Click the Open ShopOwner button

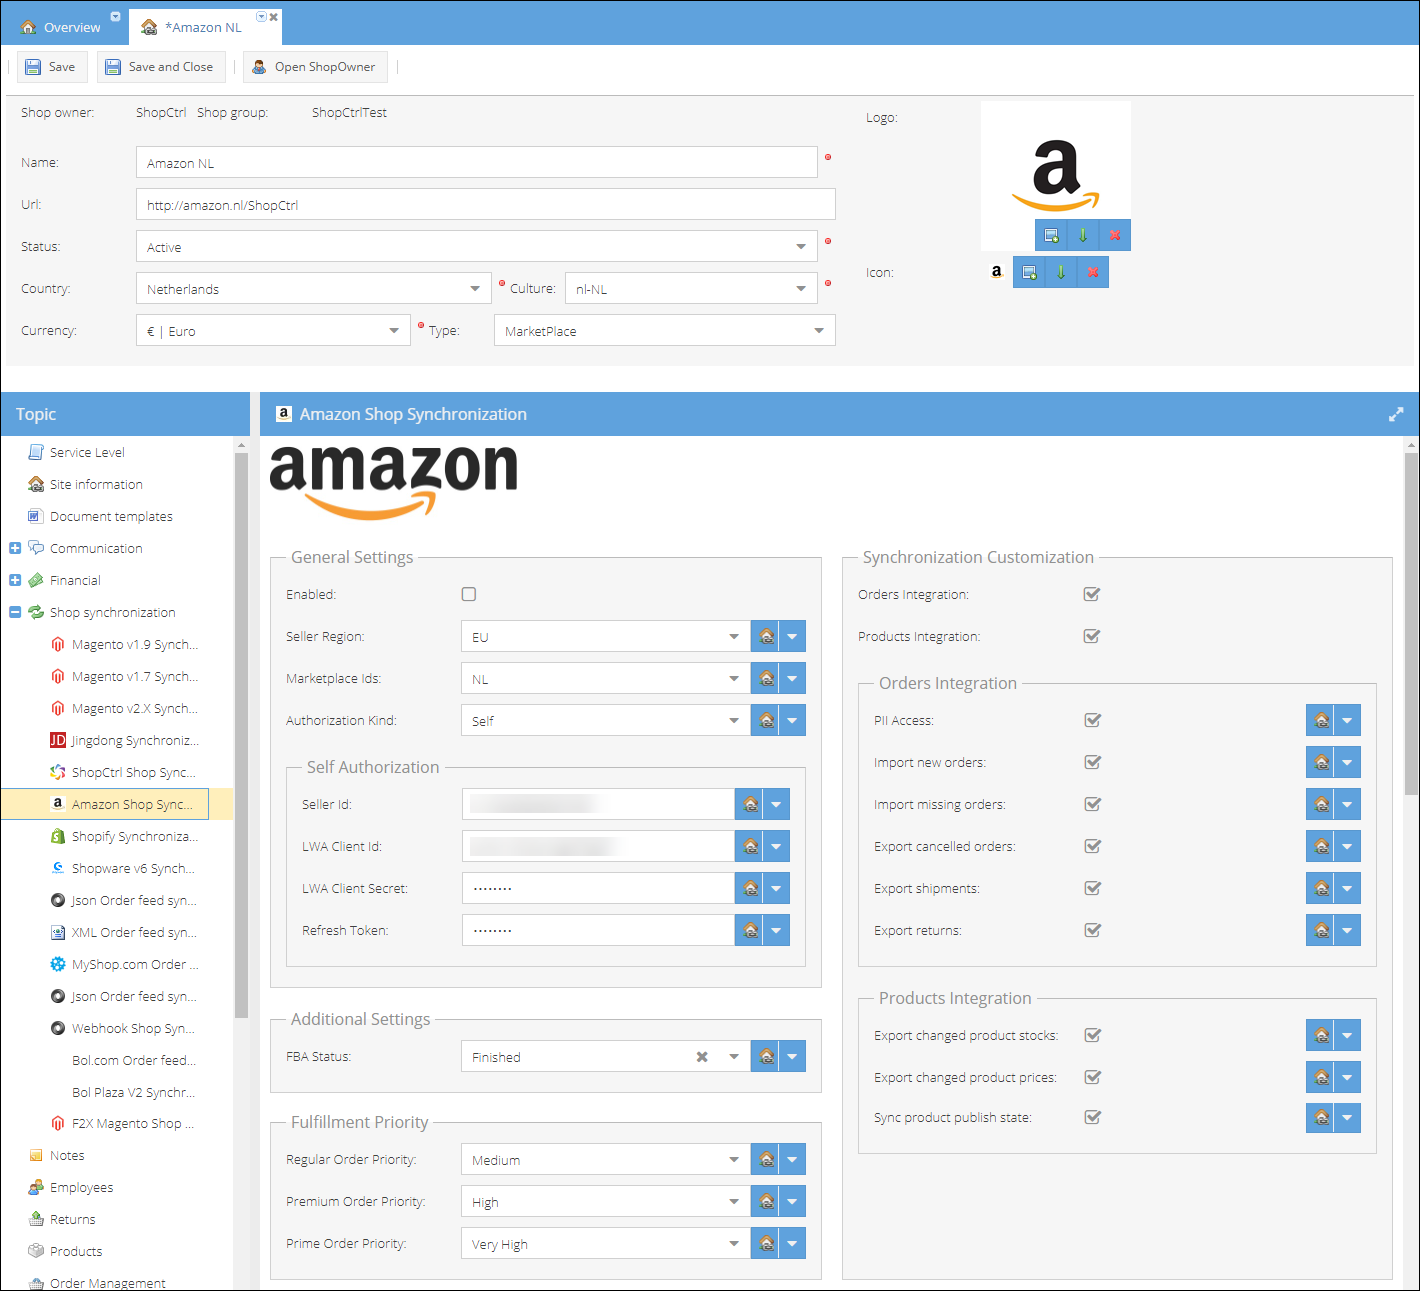pyautogui.click(x=315, y=67)
